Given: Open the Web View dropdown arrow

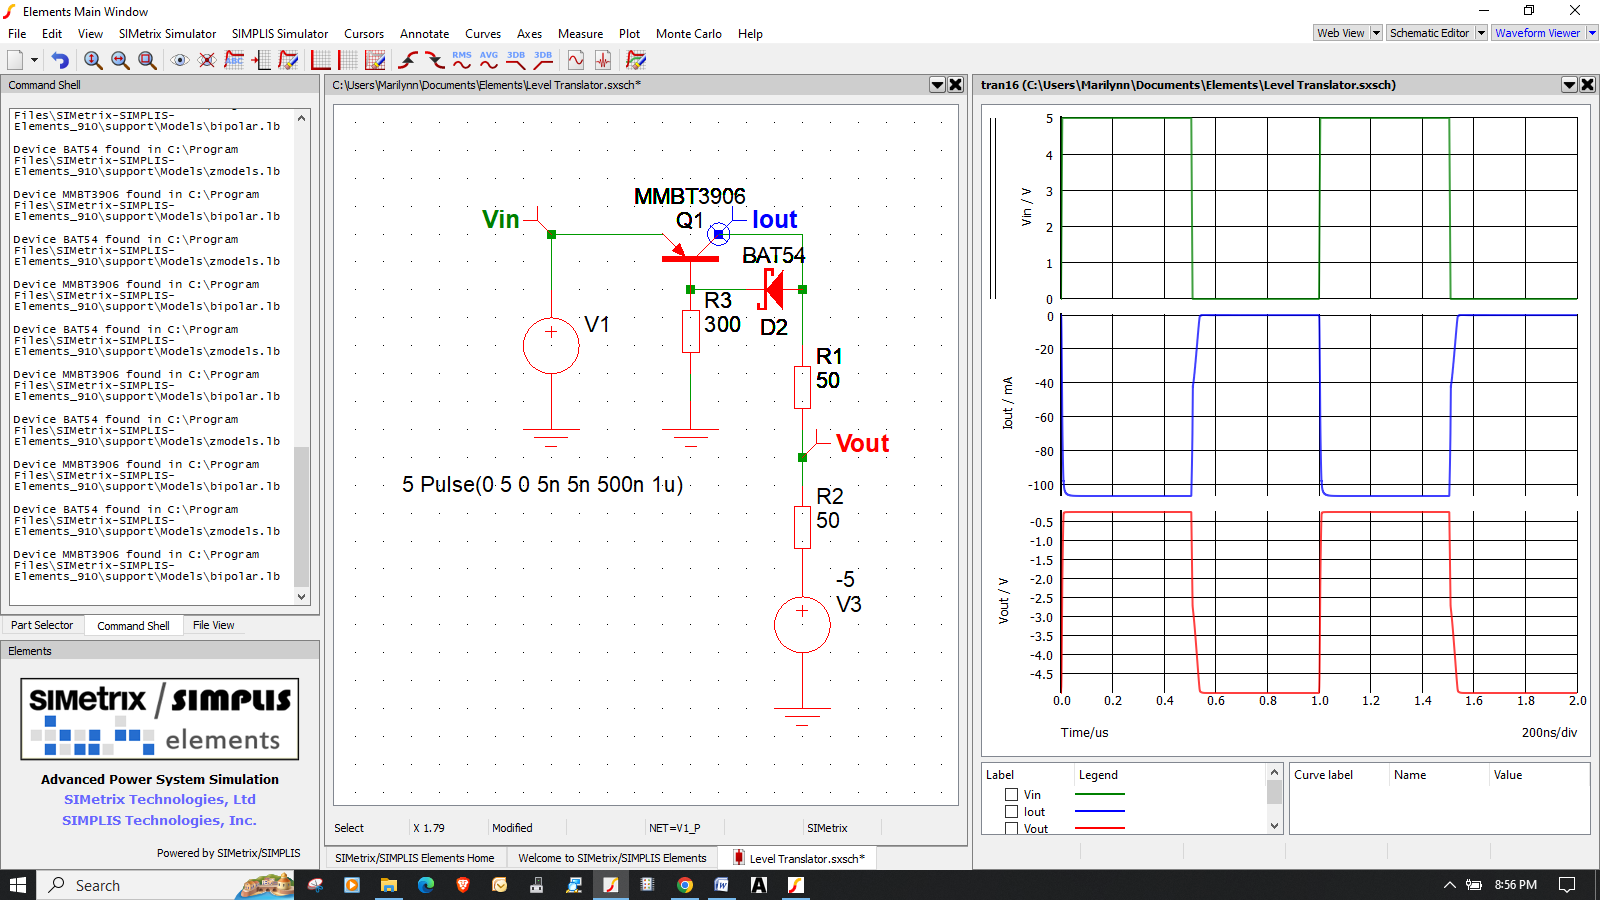Looking at the screenshot, I should 1376,33.
